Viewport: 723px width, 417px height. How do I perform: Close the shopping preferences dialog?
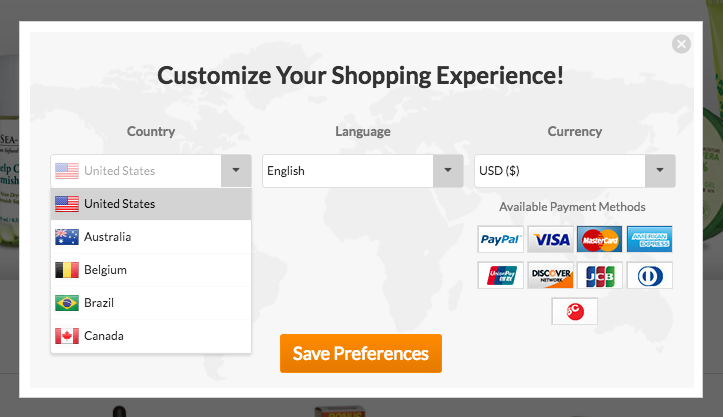click(681, 44)
